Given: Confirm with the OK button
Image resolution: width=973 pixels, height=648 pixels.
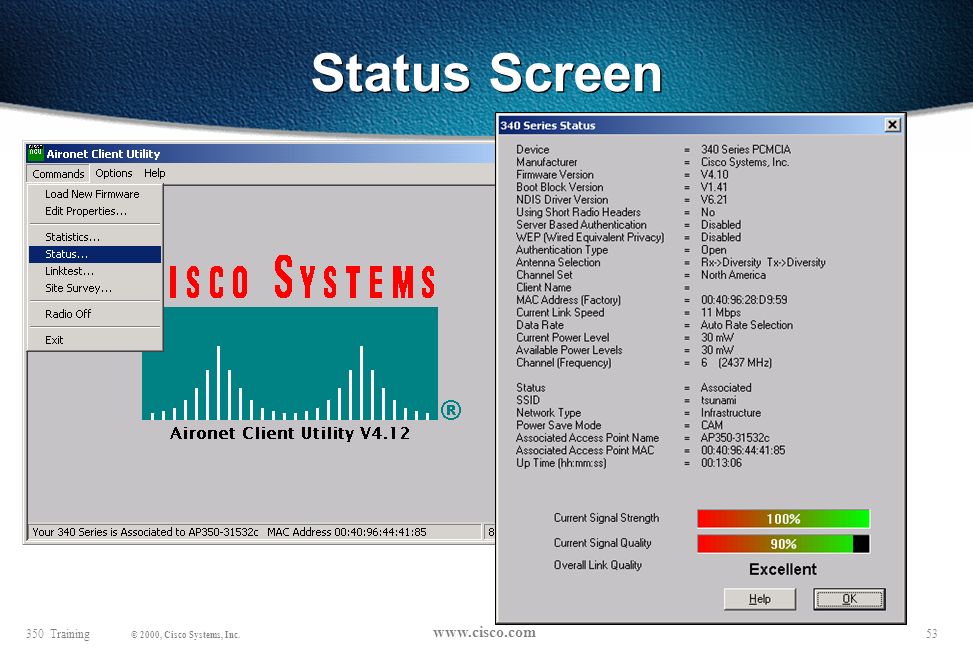Looking at the screenshot, I should coord(849,599).
